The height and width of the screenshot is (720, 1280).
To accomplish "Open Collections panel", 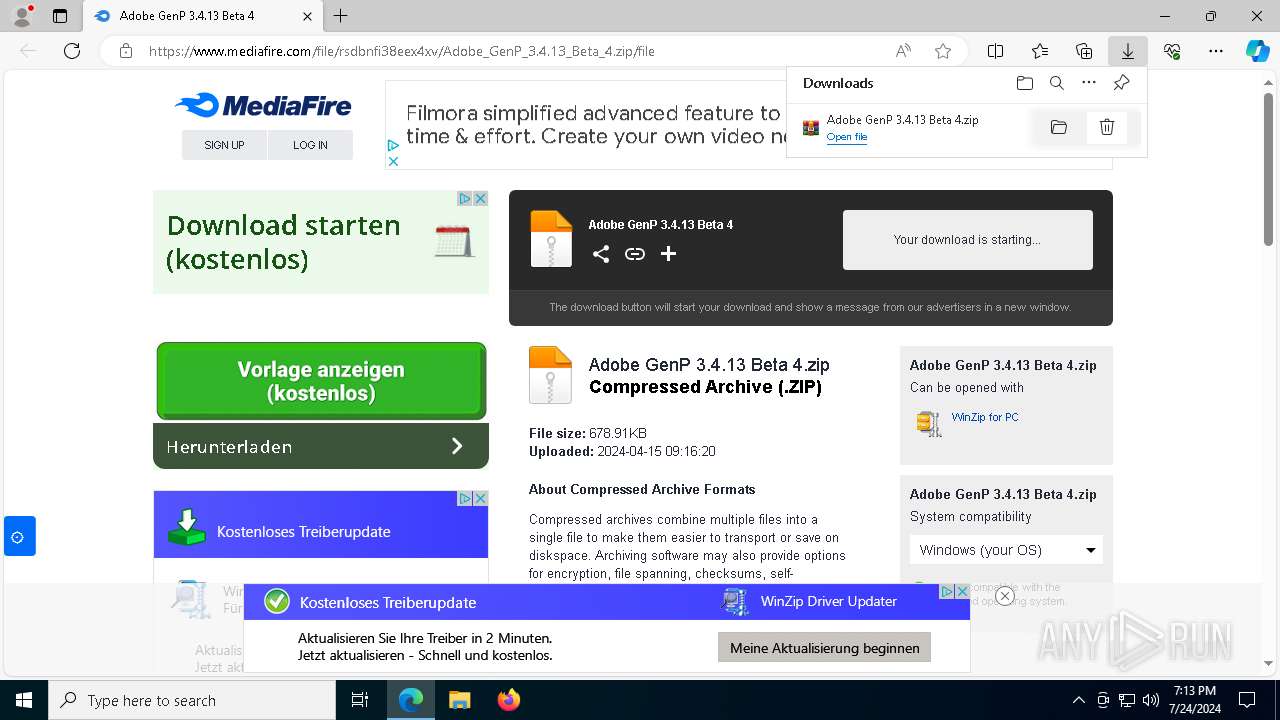I will click(x=1084, y=51).
